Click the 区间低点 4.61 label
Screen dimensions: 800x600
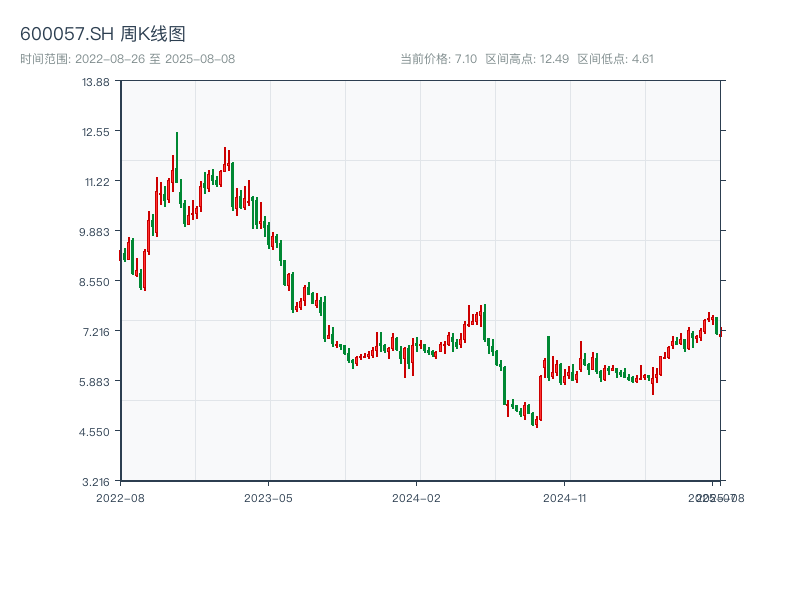coord(615,59)
